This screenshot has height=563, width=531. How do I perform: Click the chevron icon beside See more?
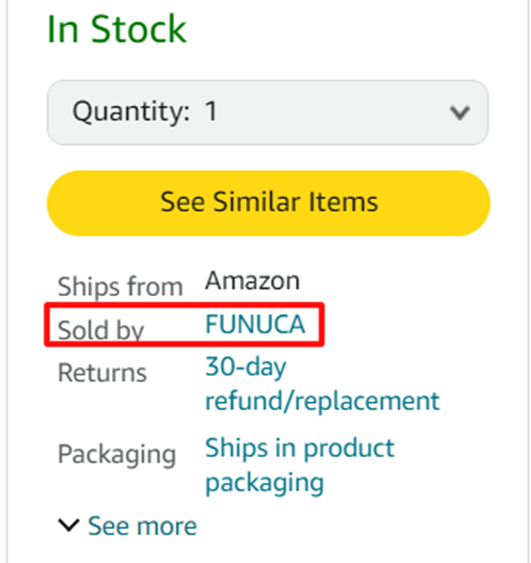tap(69, 526)
